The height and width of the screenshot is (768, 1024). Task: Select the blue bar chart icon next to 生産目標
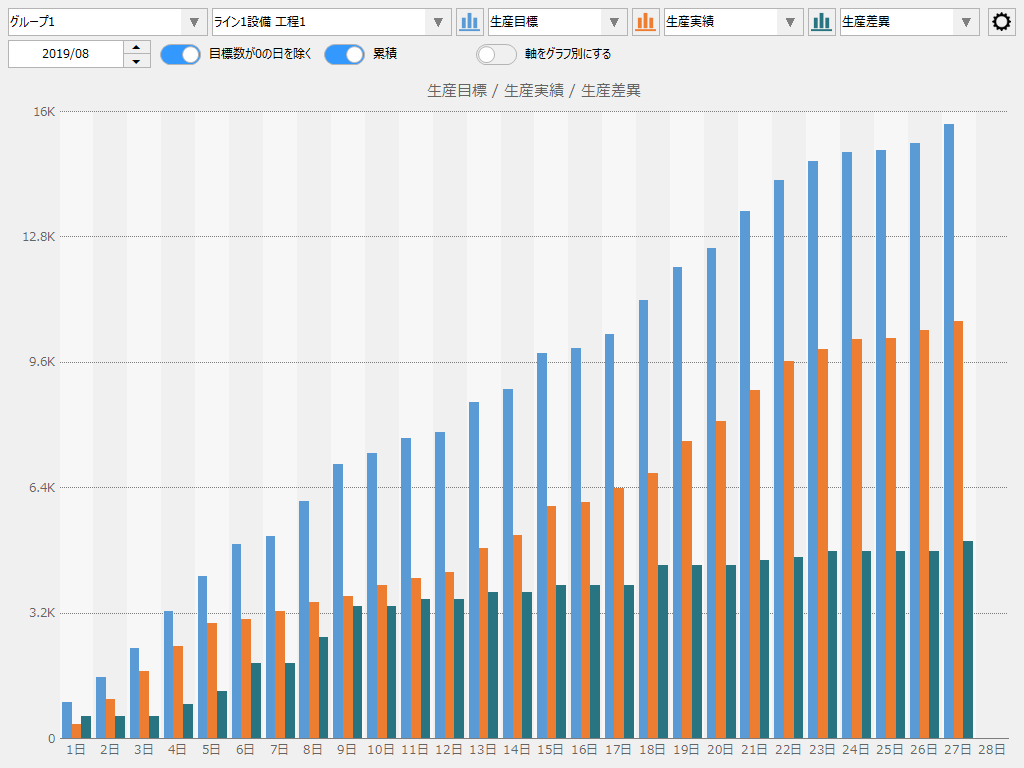click(470, 21)
